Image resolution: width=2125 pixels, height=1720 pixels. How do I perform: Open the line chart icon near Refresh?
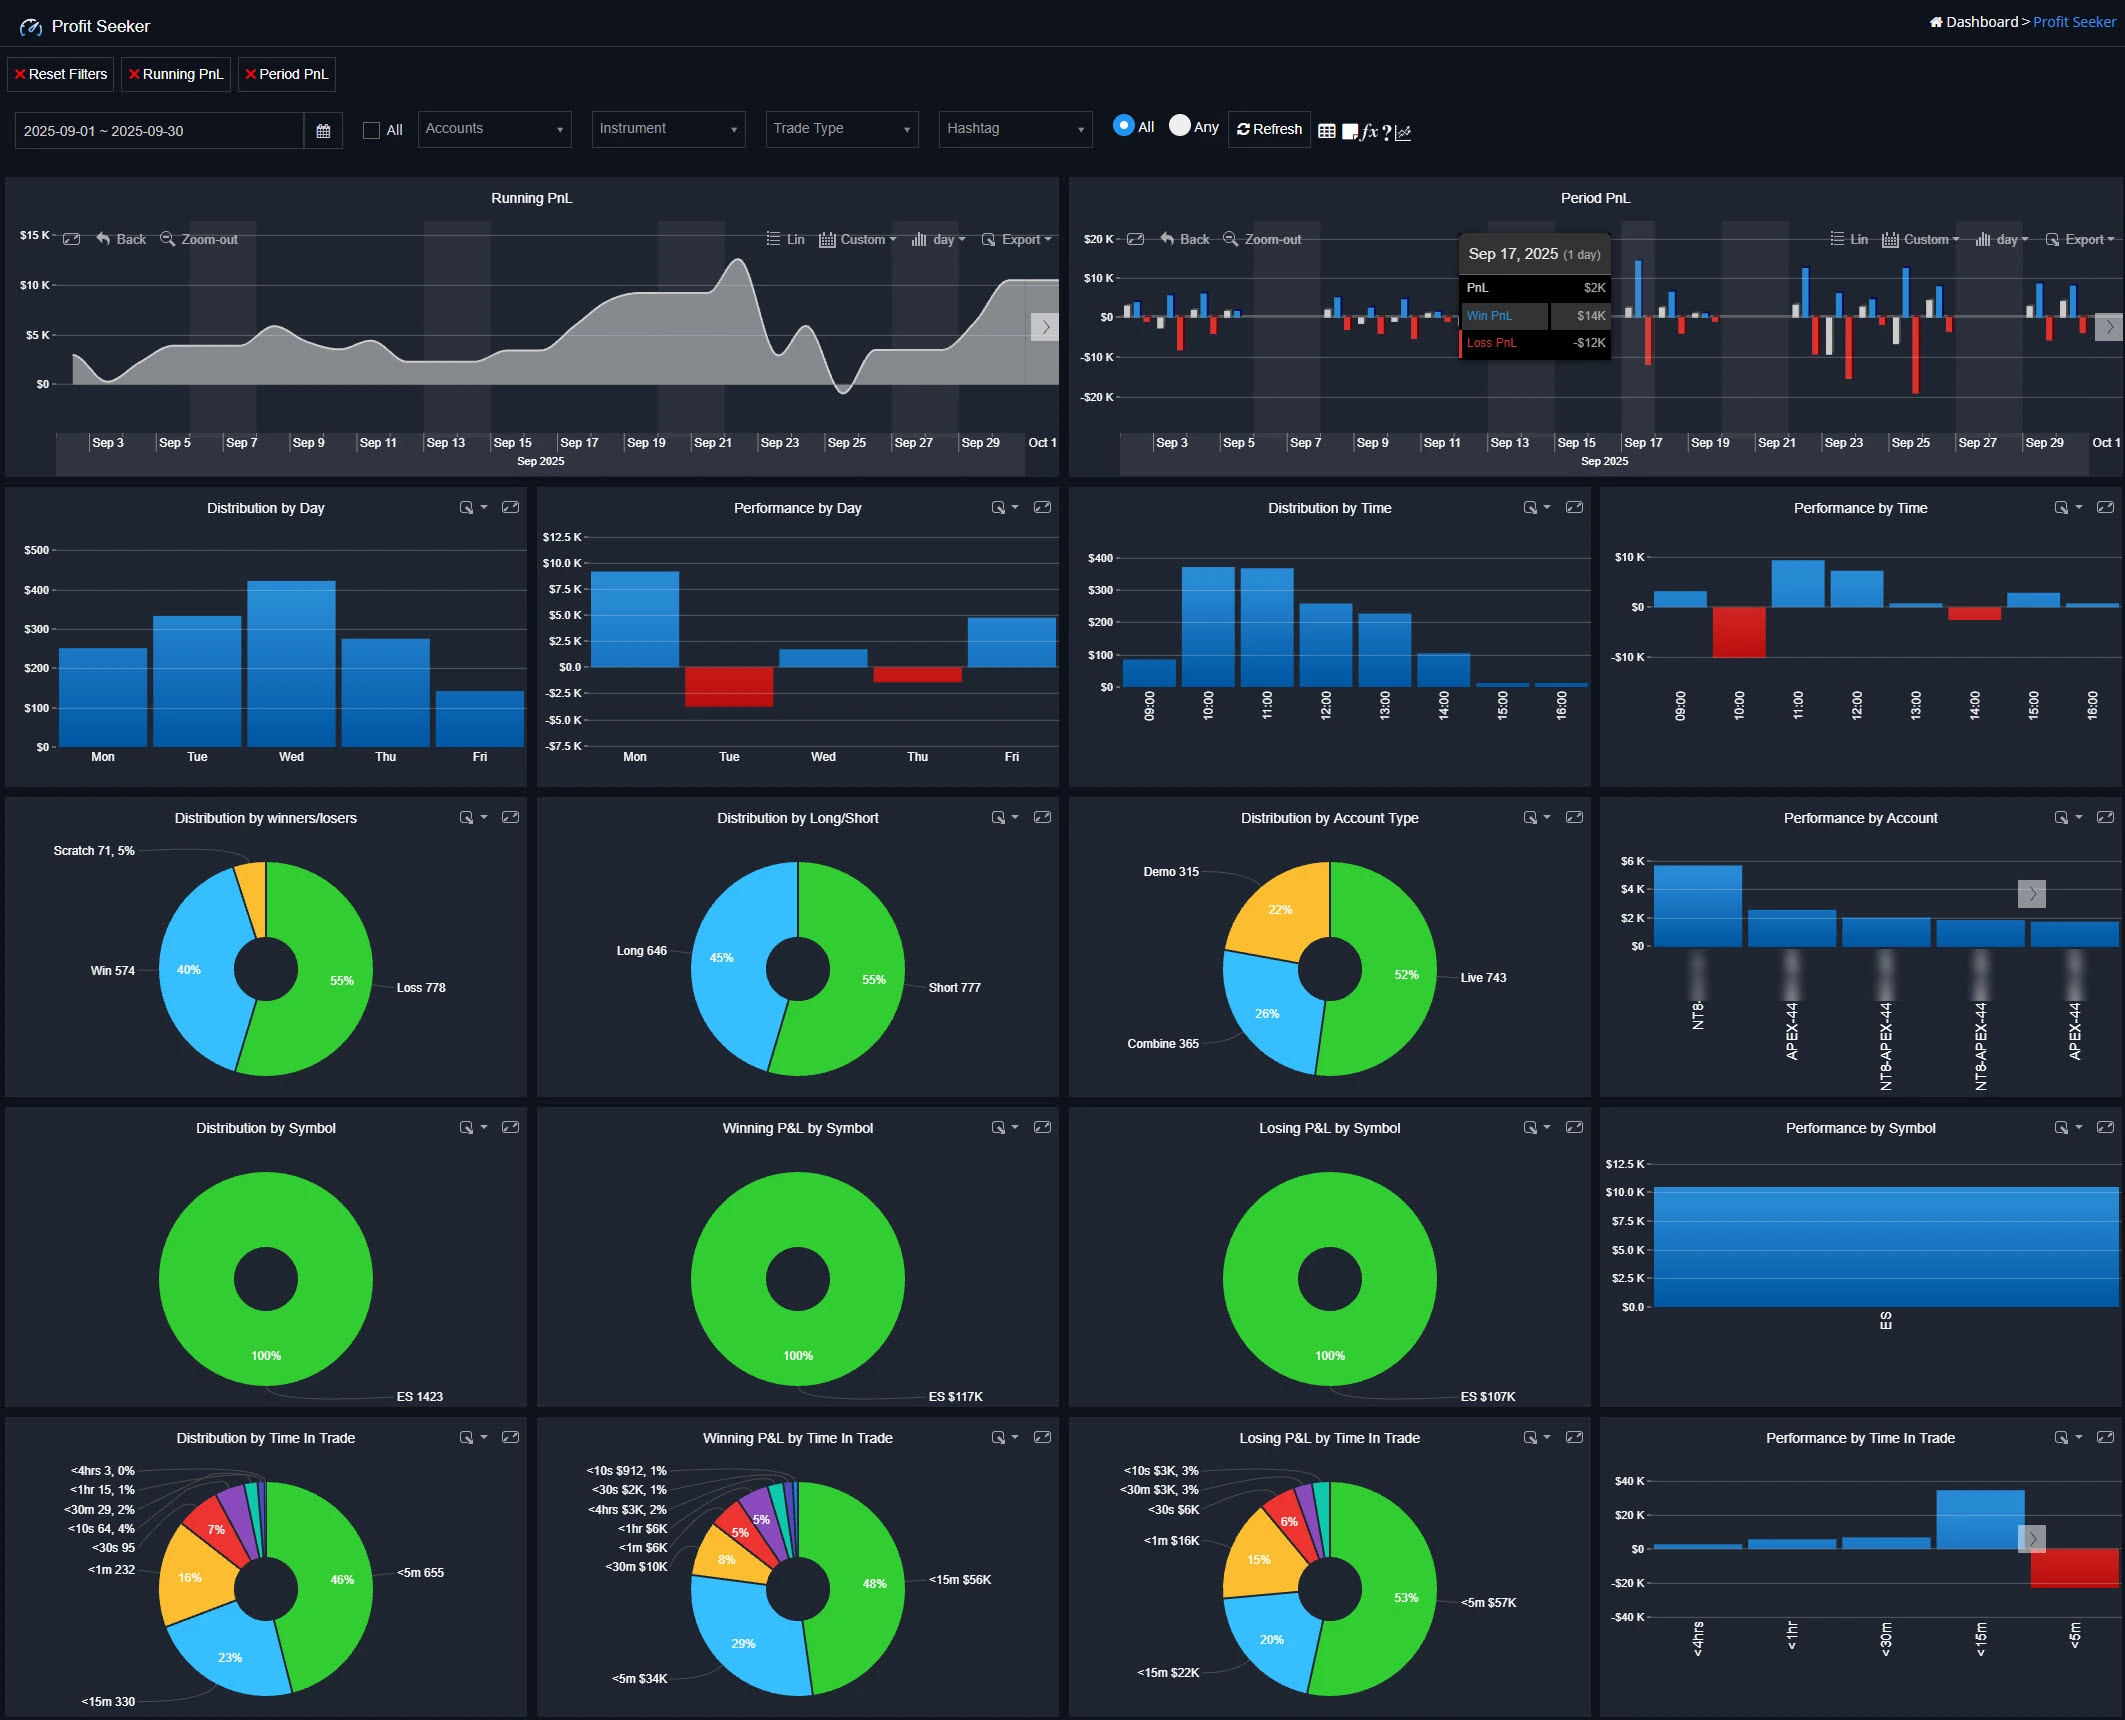pos(1403,132)
